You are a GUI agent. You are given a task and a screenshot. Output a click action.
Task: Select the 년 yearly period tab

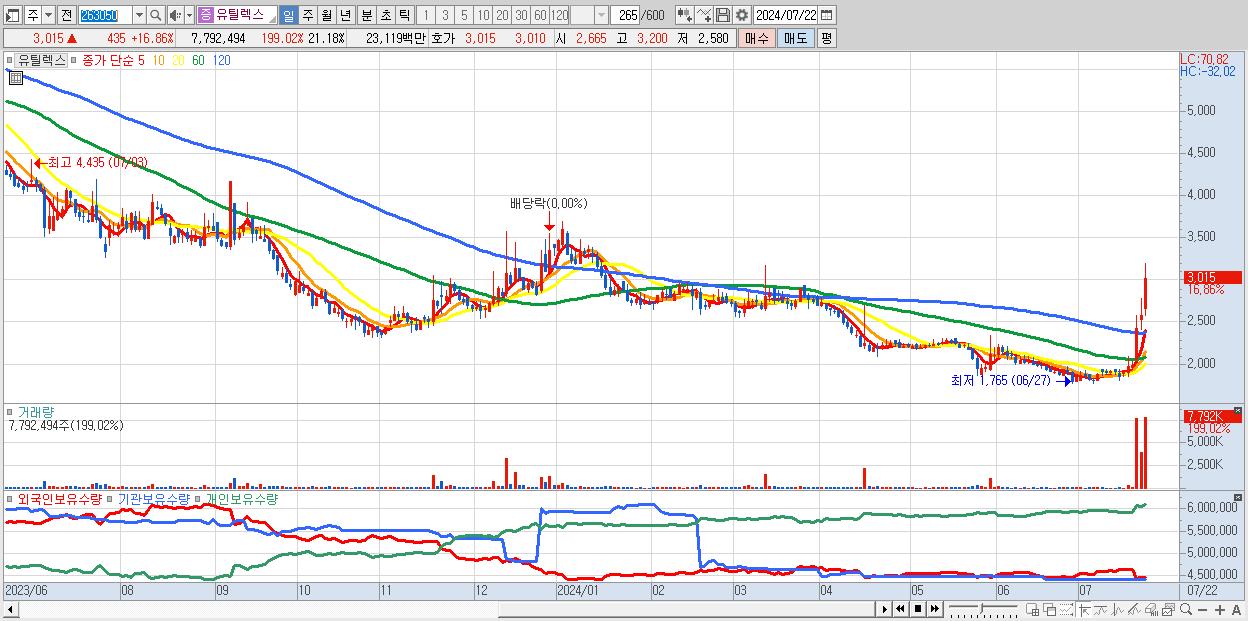(x=345, y=15)
